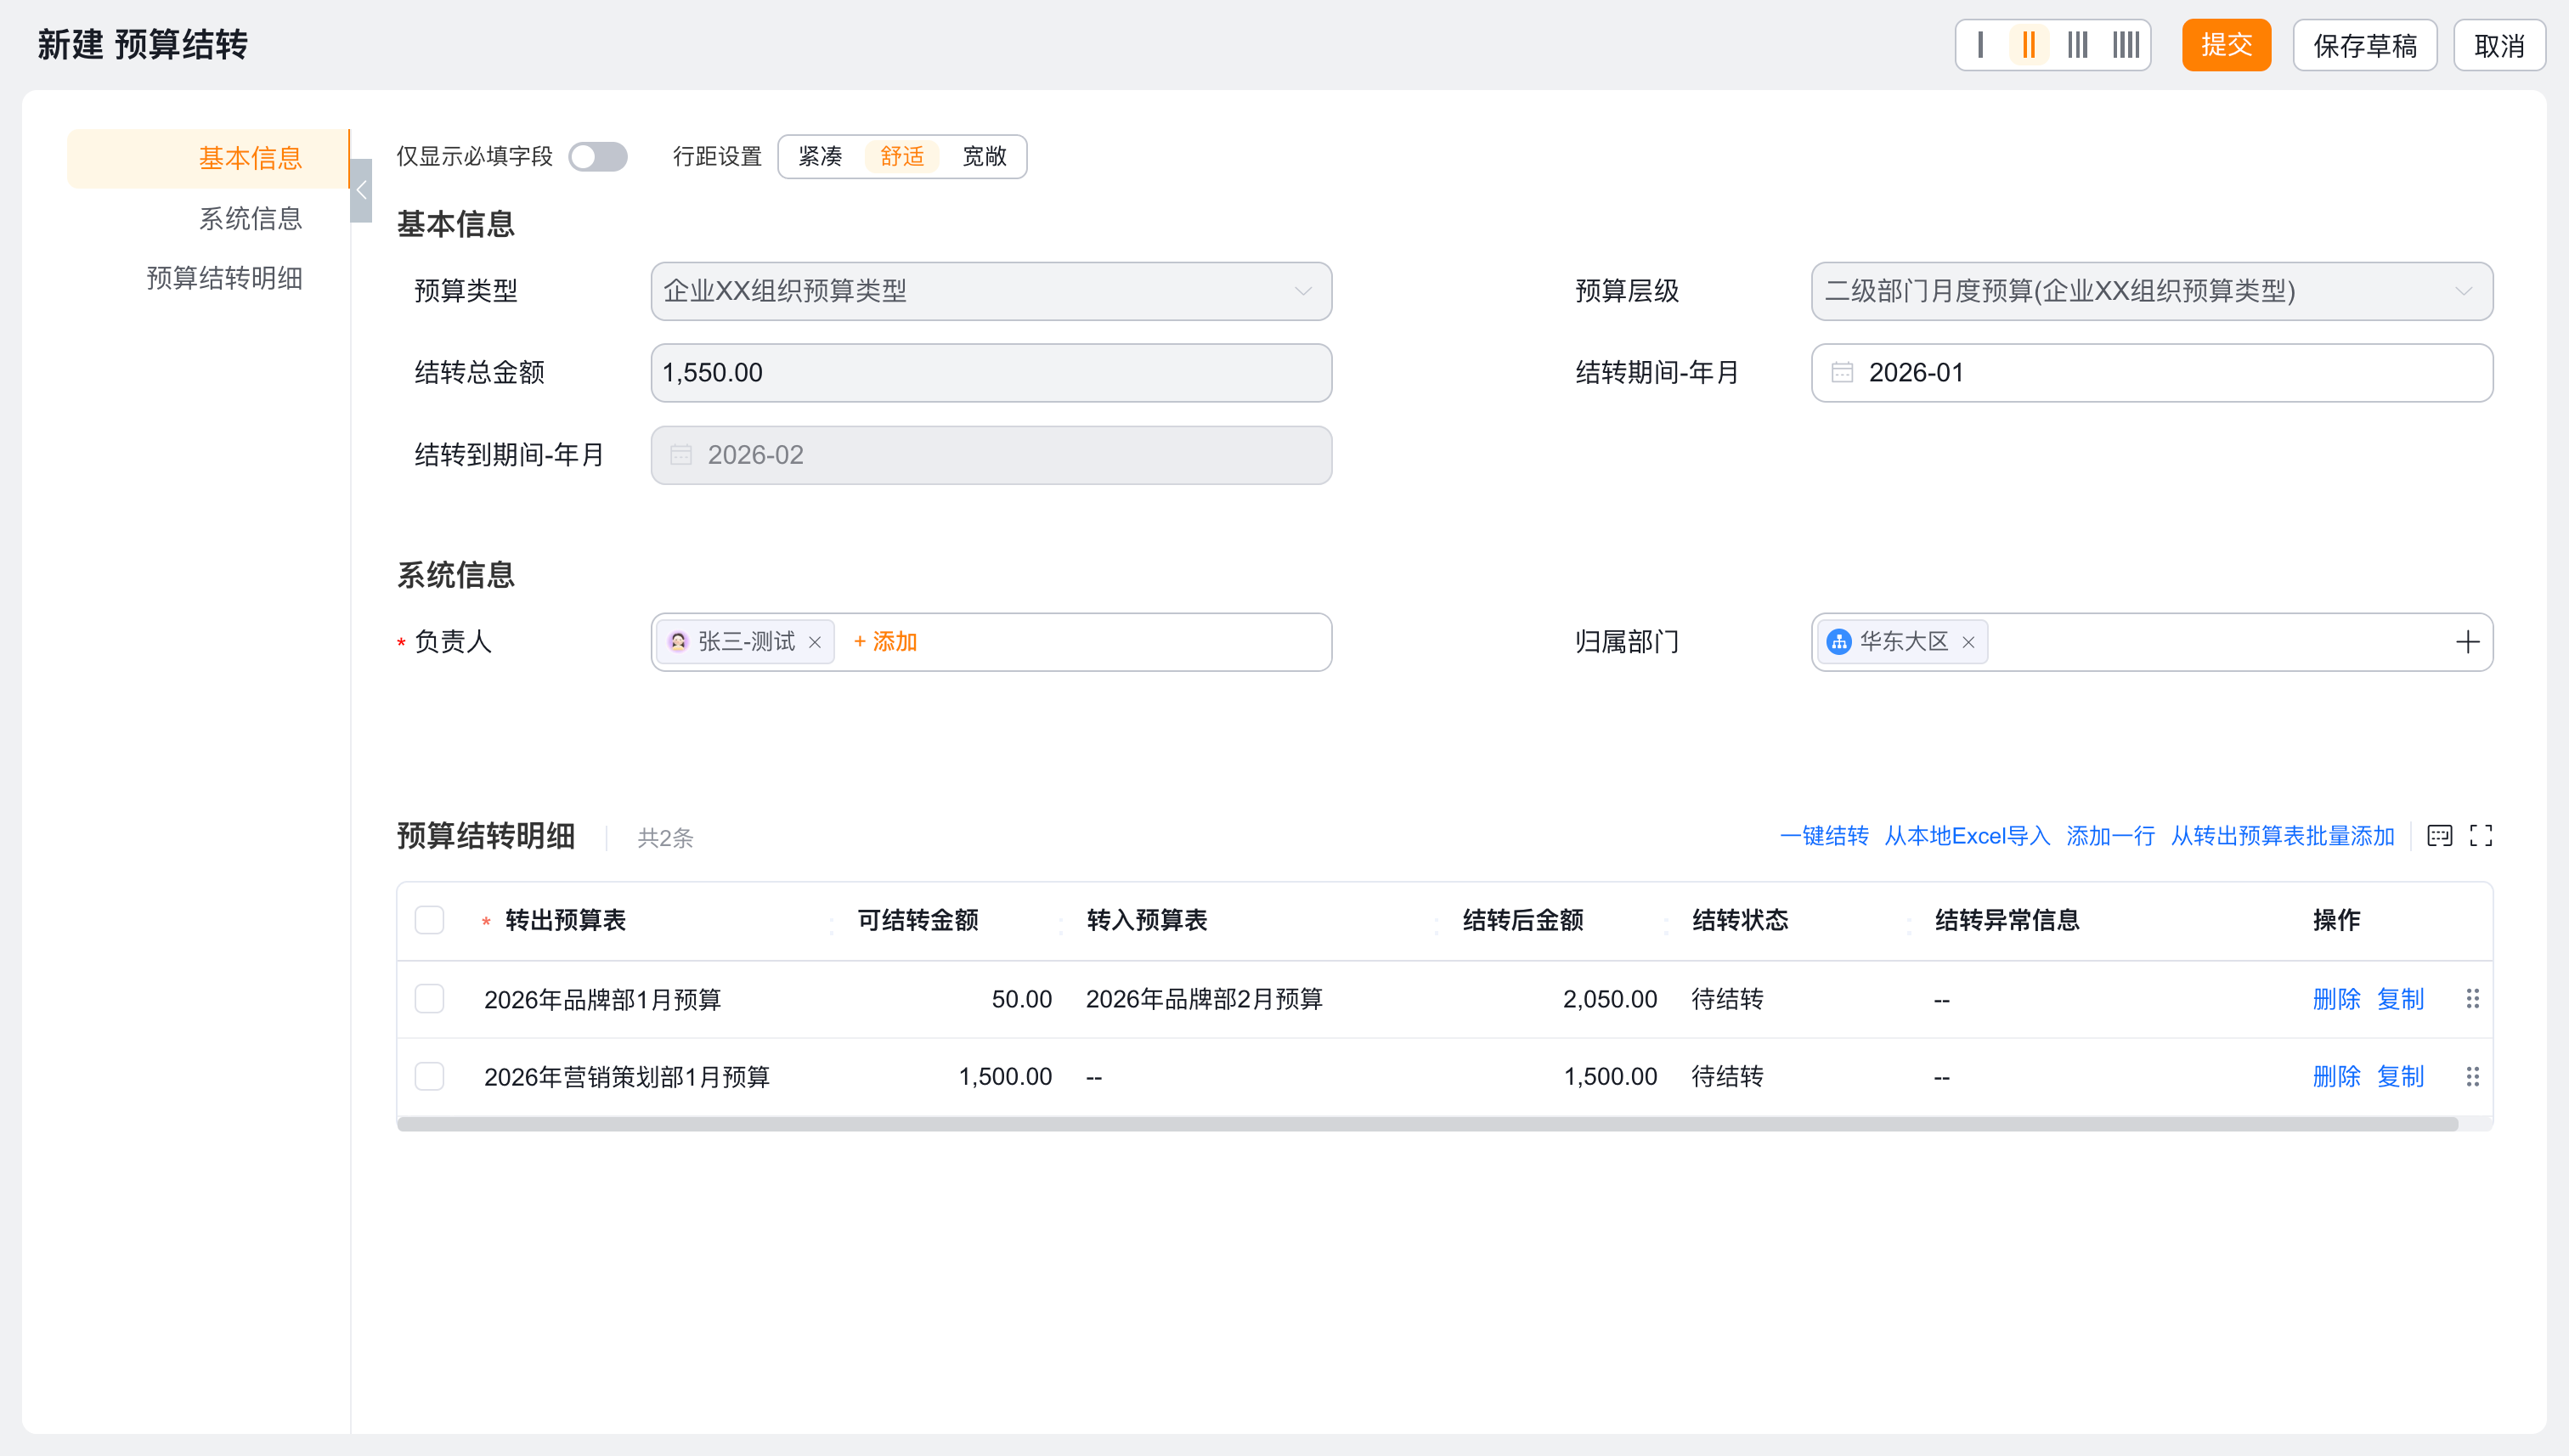This screenshot has height=1456, width=2569.
Task: Toggle 仅显示必填字段 switch
Action: (598, 157)
